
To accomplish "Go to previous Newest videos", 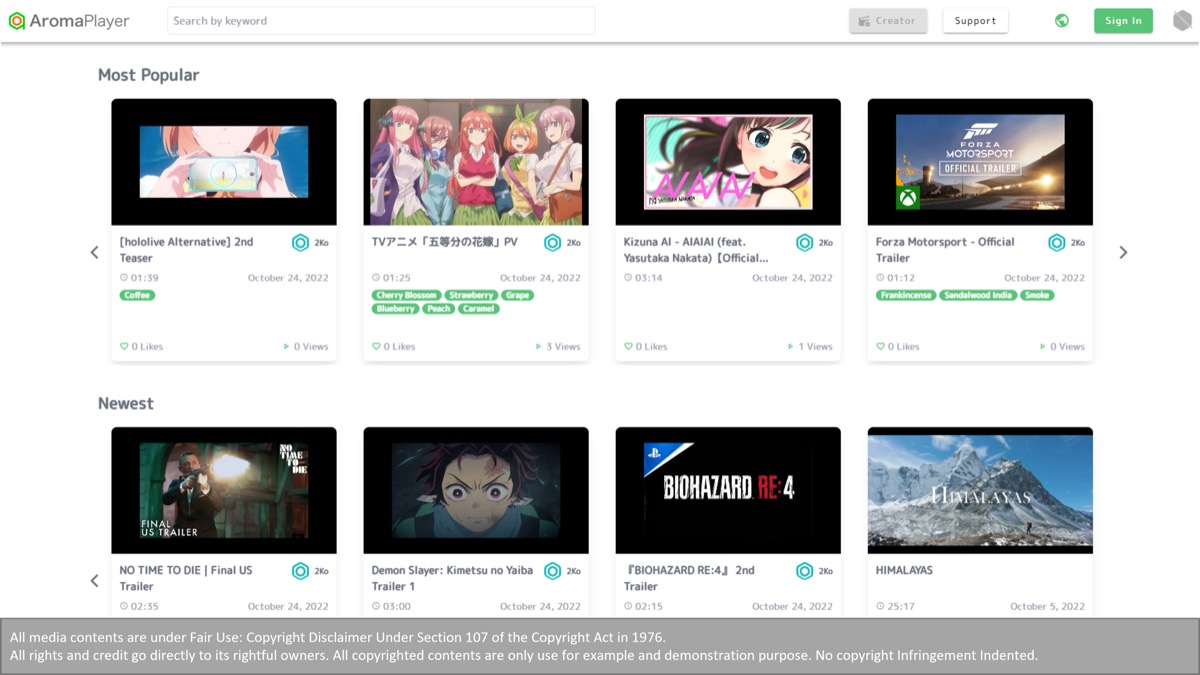I will coord(95,581).
